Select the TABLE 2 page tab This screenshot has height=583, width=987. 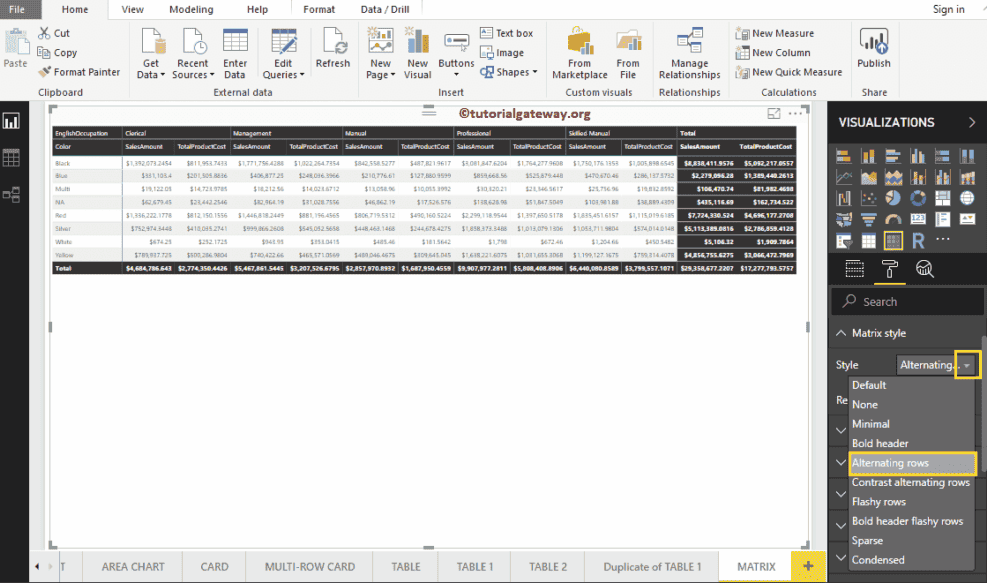coord(546,566)
